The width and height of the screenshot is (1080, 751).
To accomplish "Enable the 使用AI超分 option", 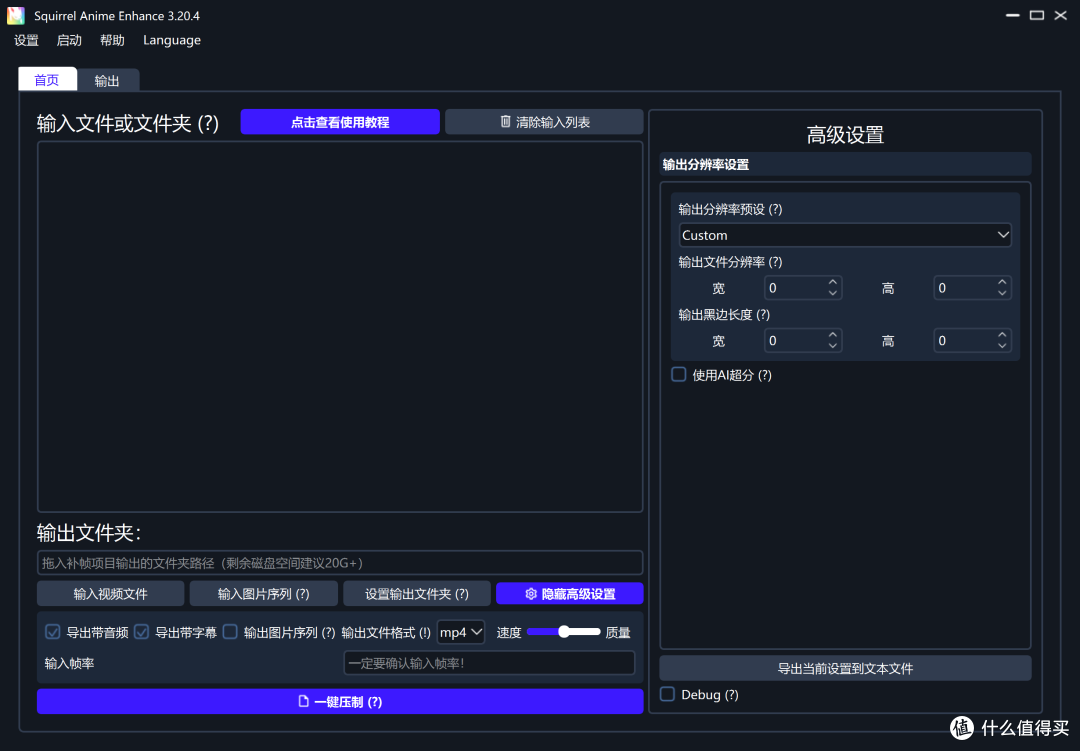I will point(677,374).
